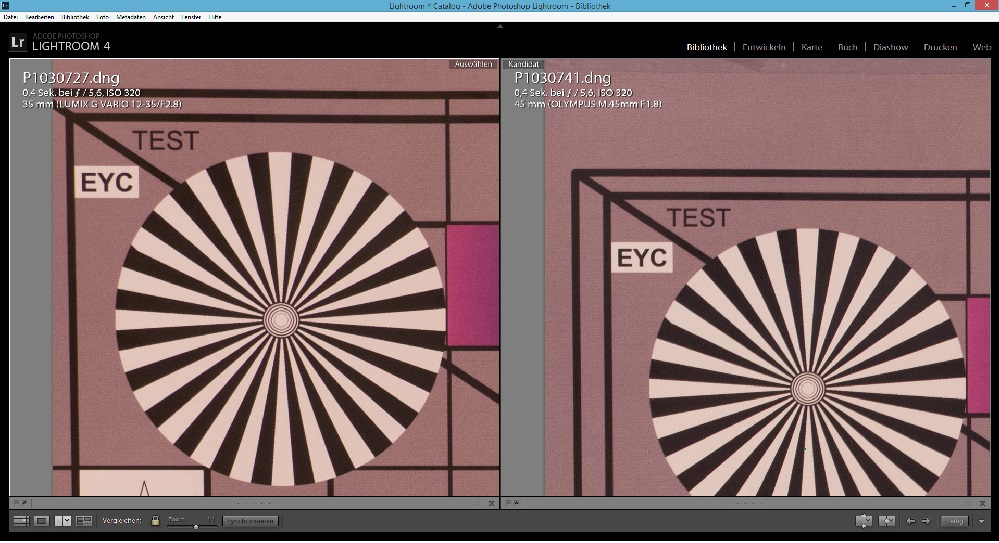Toggle the zoom link lock icon

pyautogui.click(x=155, y=521)
